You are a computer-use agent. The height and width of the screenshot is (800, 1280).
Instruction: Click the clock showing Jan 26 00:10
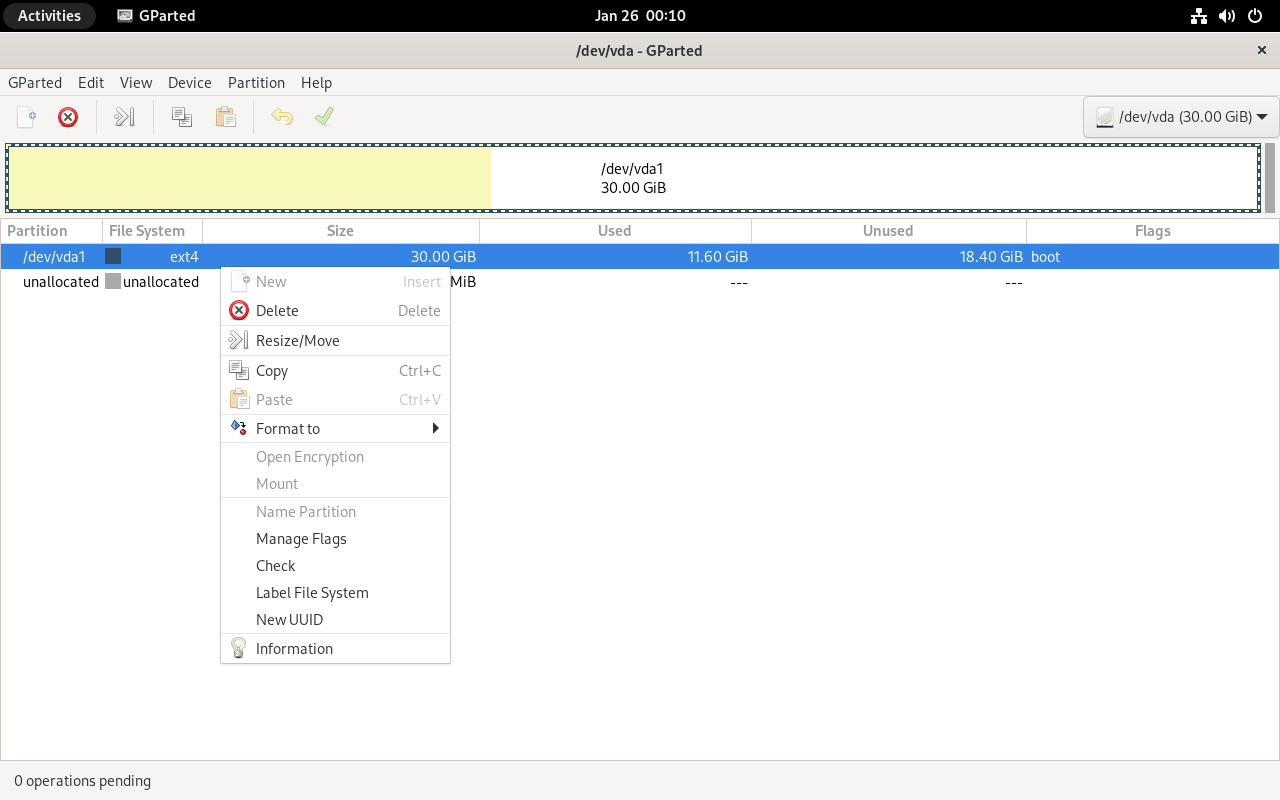(x=639, y=15)
